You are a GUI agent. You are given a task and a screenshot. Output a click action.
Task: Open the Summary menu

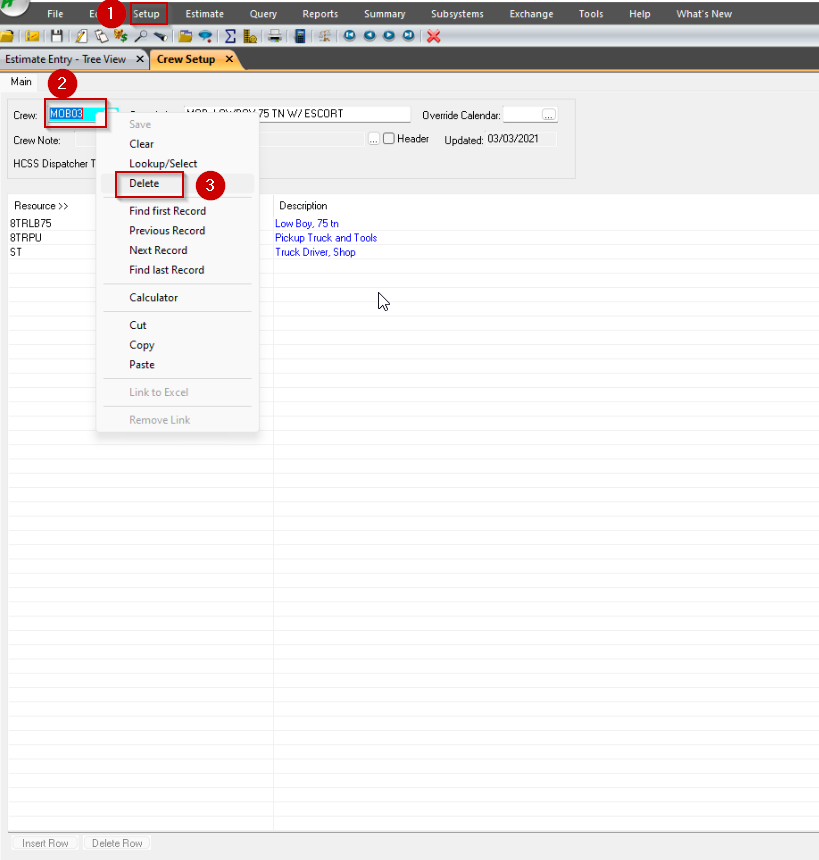[385, 14]
